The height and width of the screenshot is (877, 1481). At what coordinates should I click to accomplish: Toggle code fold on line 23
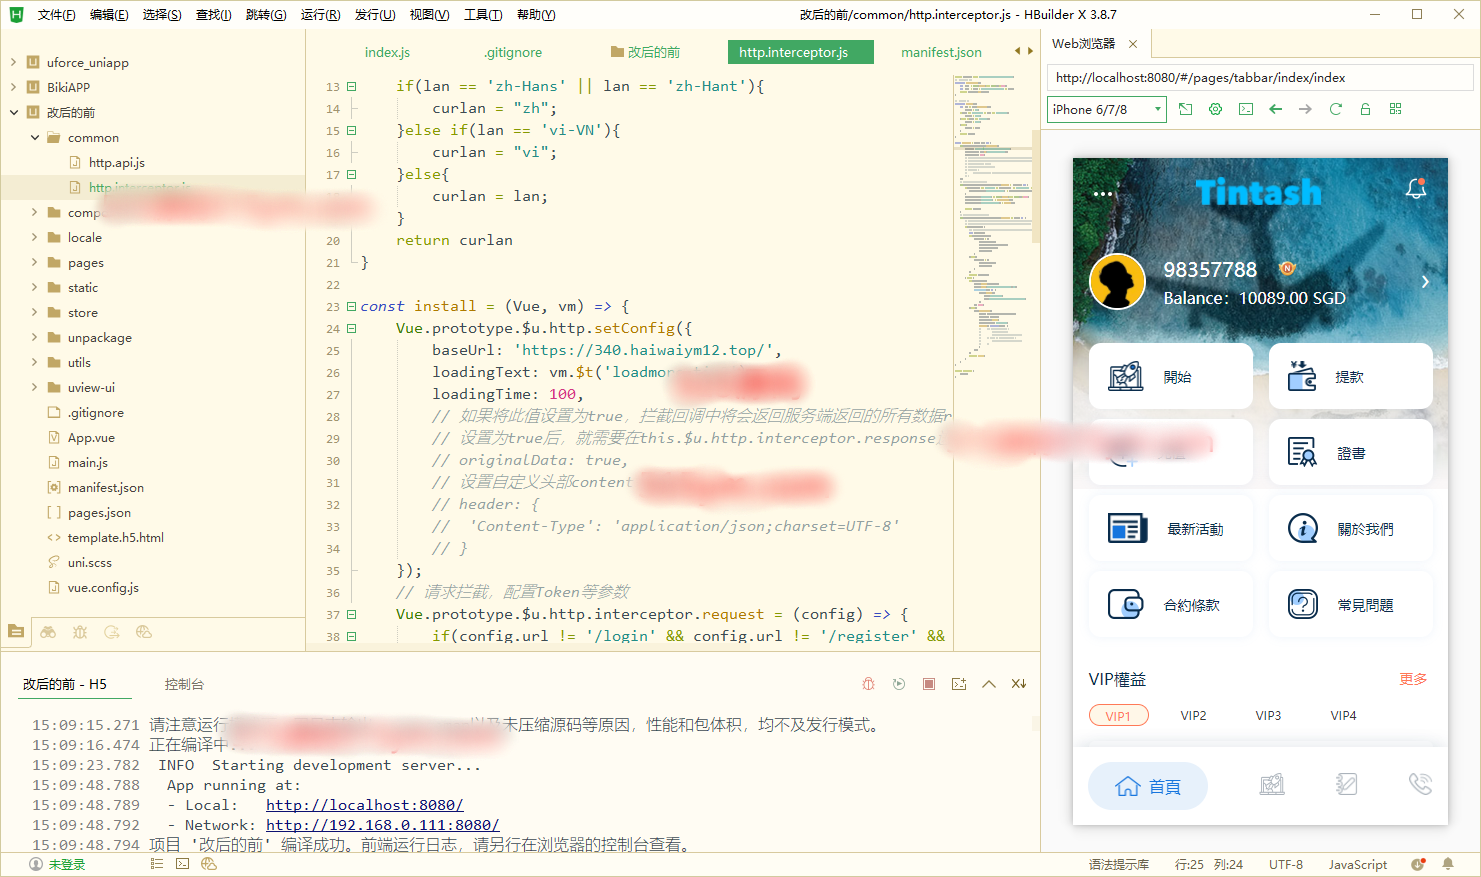click(351, 307)
